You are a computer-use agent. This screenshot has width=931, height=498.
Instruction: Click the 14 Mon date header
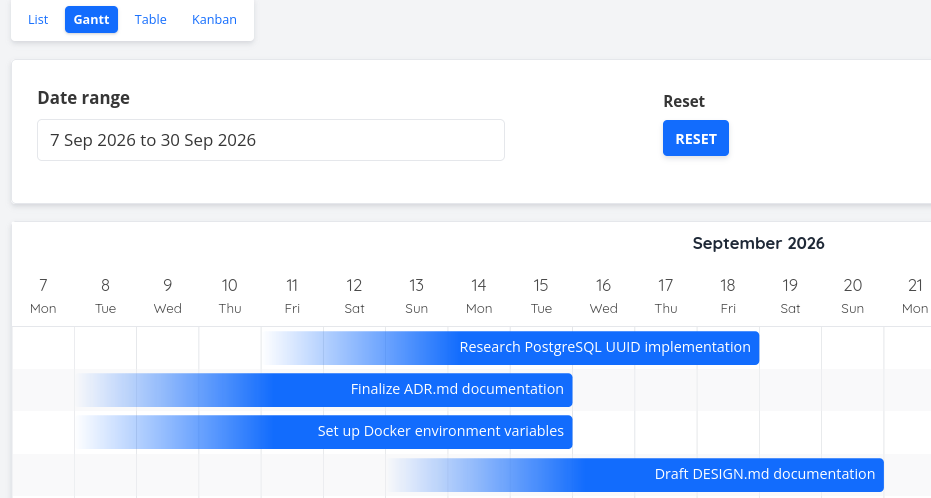[479, 296]
